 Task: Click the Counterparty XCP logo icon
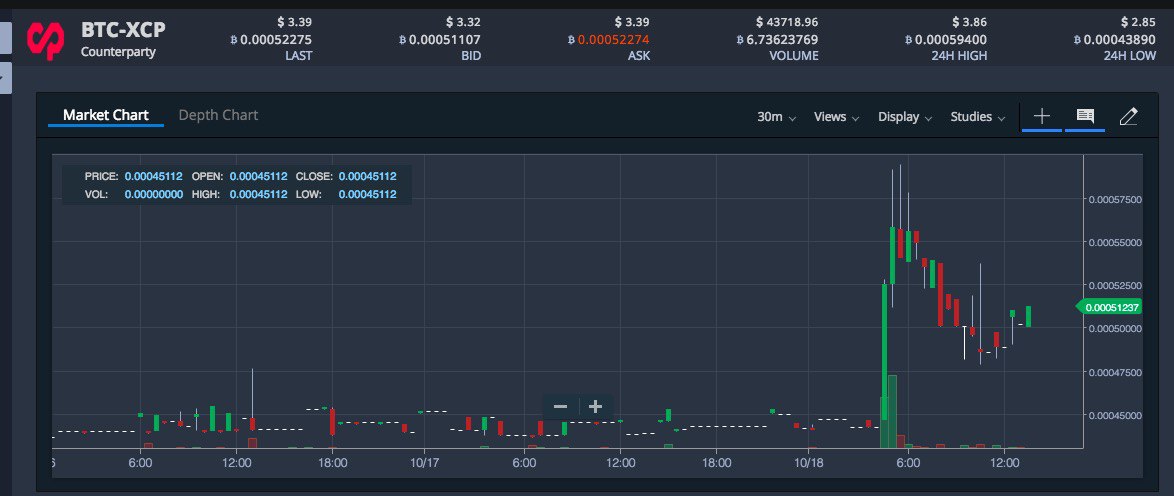pos(46,40)
